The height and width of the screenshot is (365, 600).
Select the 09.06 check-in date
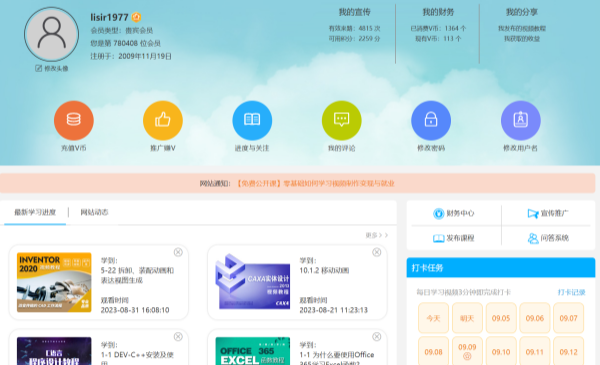pyautogui.click(x=535, y=318)
